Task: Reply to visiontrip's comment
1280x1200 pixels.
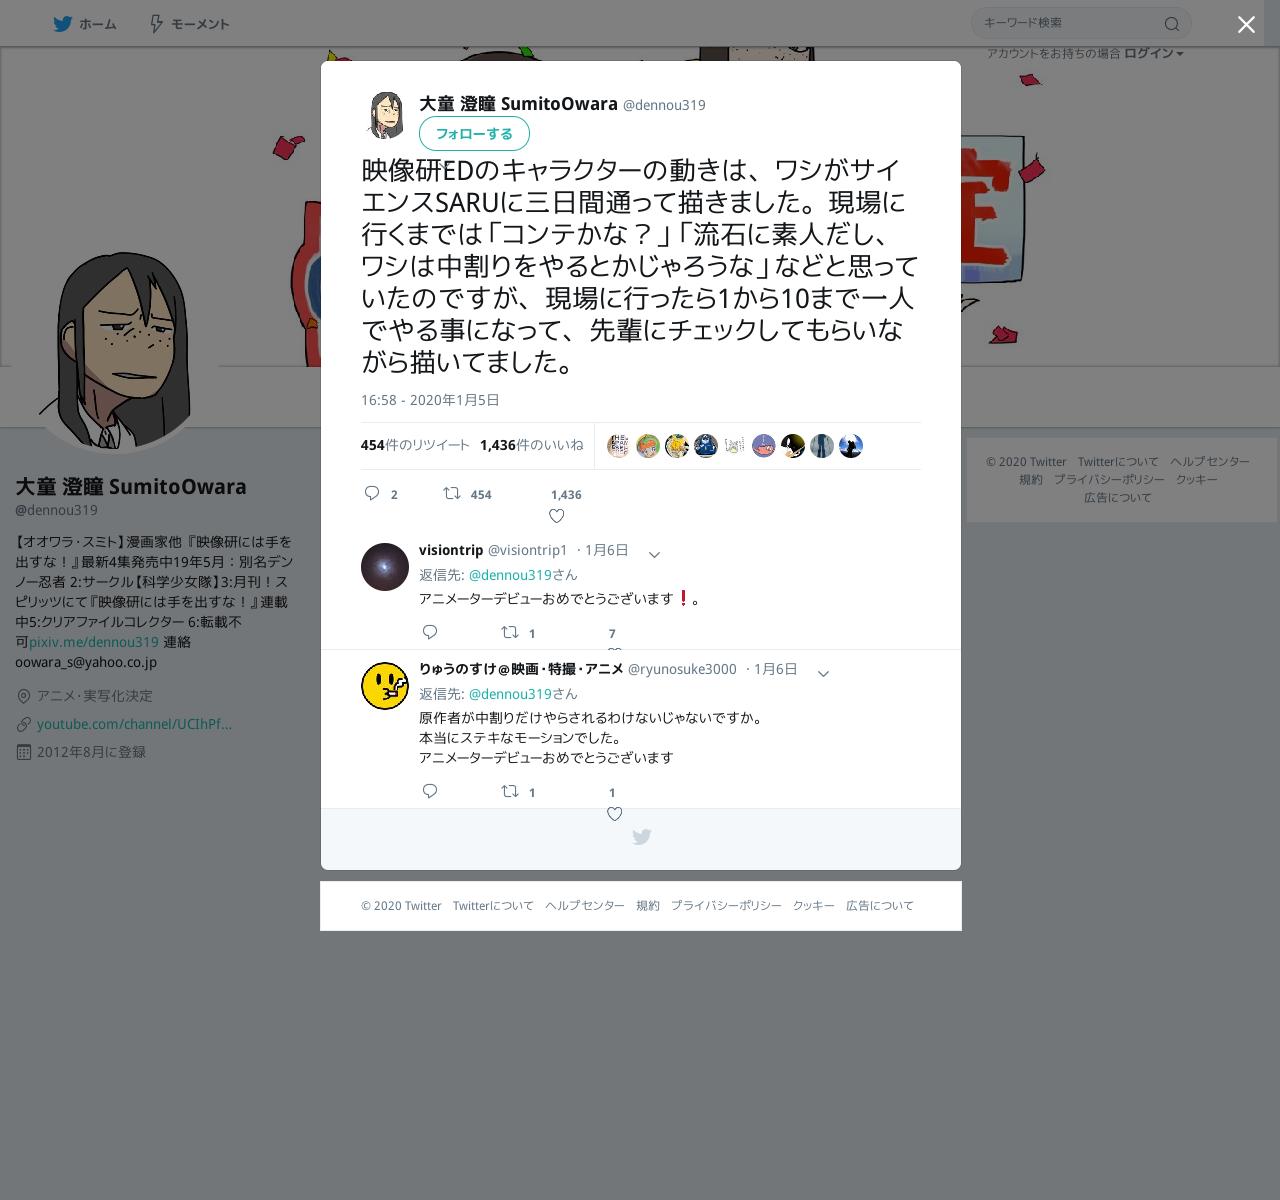Action: [430, 632]
